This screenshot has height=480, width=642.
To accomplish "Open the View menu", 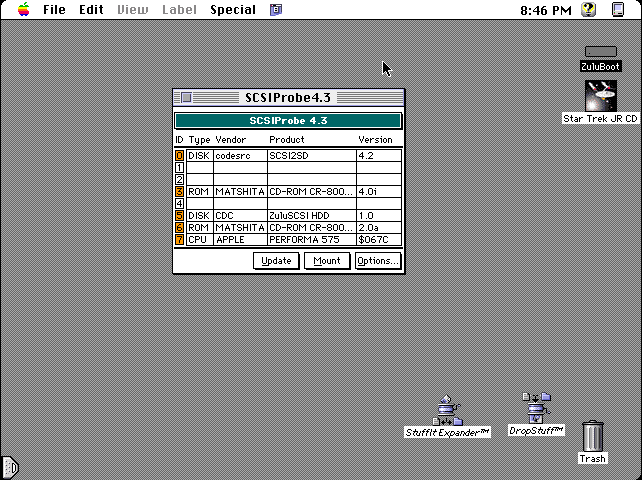I will [133, 9].
